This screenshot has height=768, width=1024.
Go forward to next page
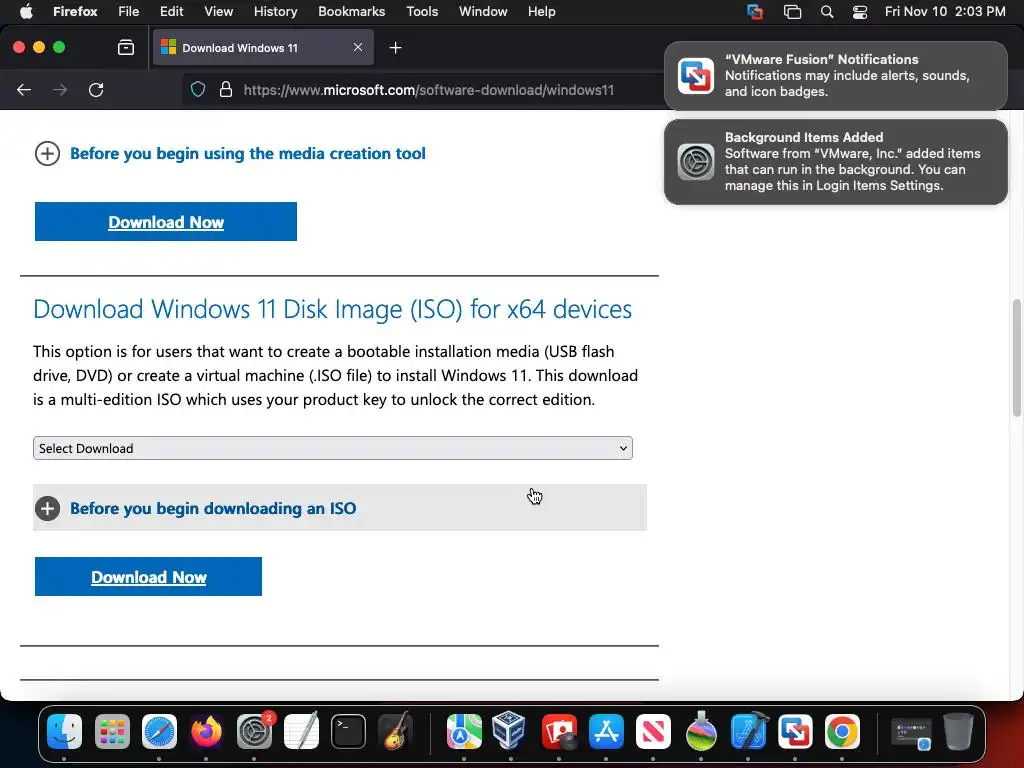pyautogui.click(x=60, y=89)
